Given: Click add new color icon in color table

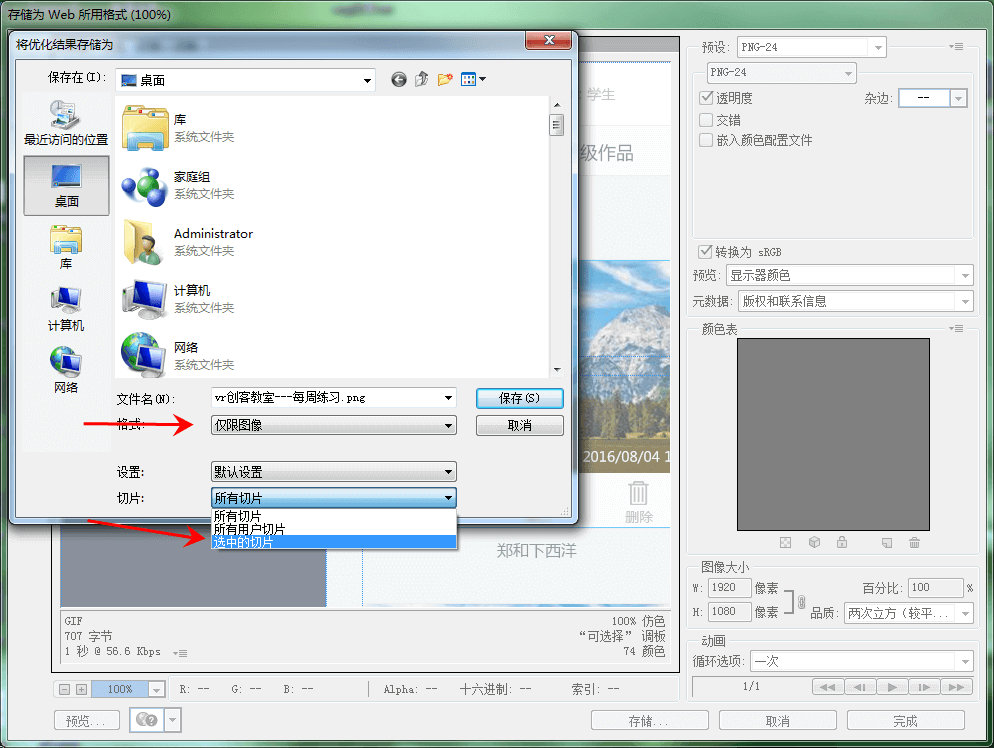Looking at the screenshot, I should click(x=887, y=543).
